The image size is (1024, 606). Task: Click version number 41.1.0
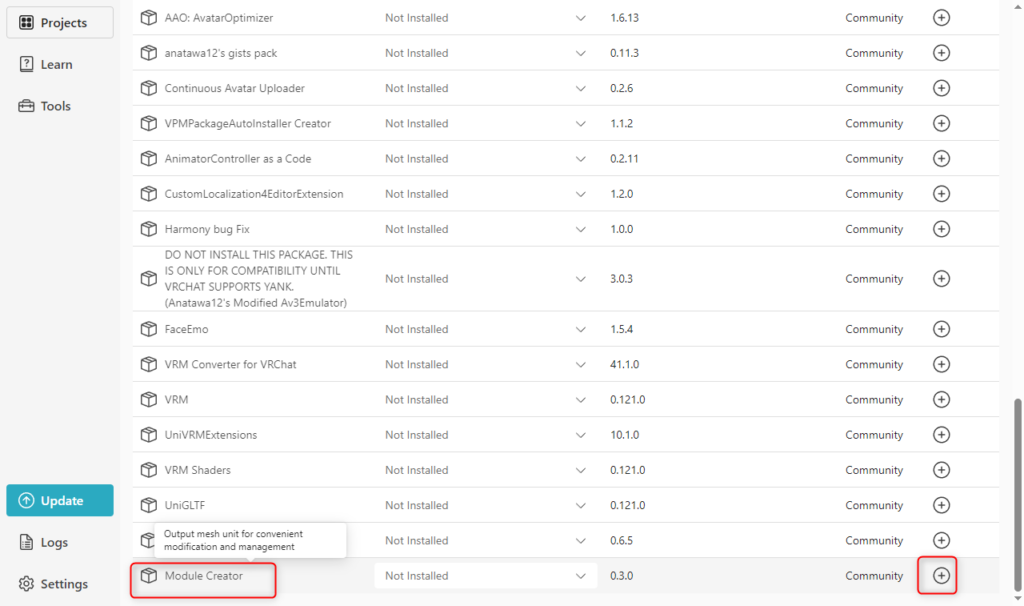[624, 364]
